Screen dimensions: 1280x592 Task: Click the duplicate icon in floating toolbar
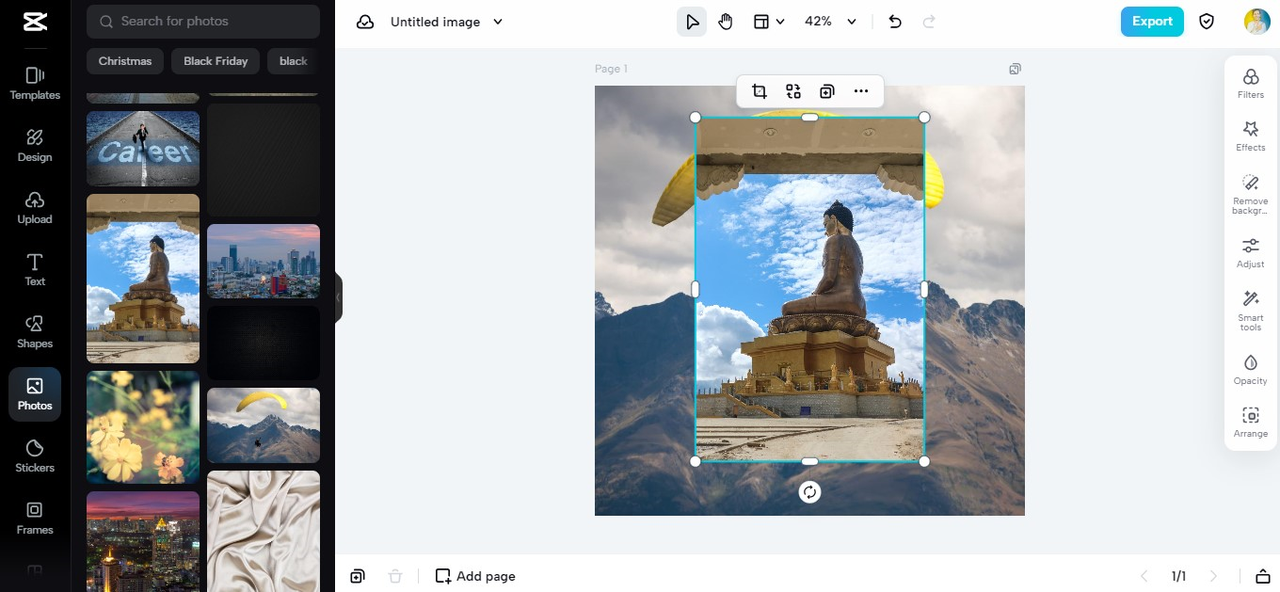(x=827, y=91)
